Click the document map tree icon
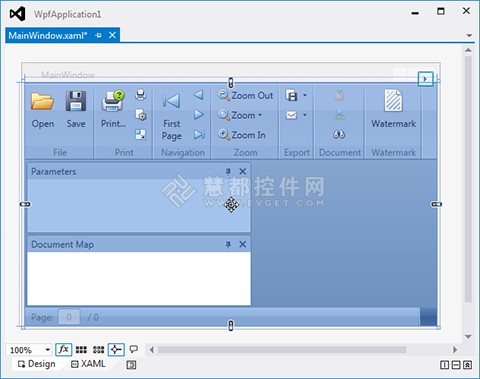 [339, 115]
